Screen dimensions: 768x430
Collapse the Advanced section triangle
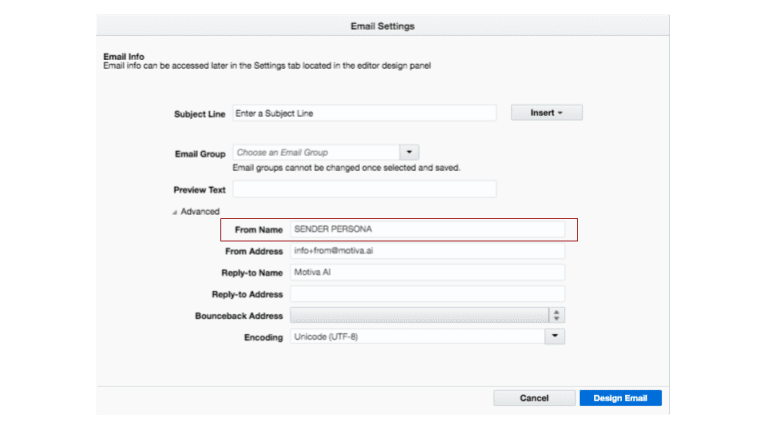pyautogui.click(x=175, y=212)
